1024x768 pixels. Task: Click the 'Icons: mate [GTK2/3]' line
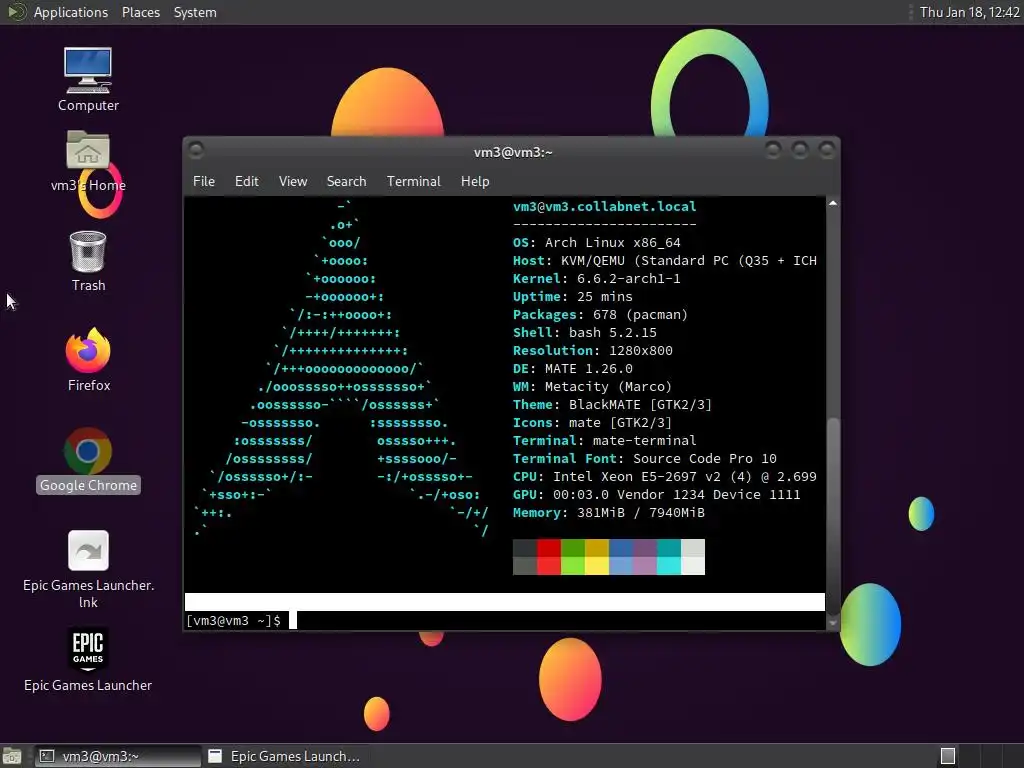tap(592, 423)
